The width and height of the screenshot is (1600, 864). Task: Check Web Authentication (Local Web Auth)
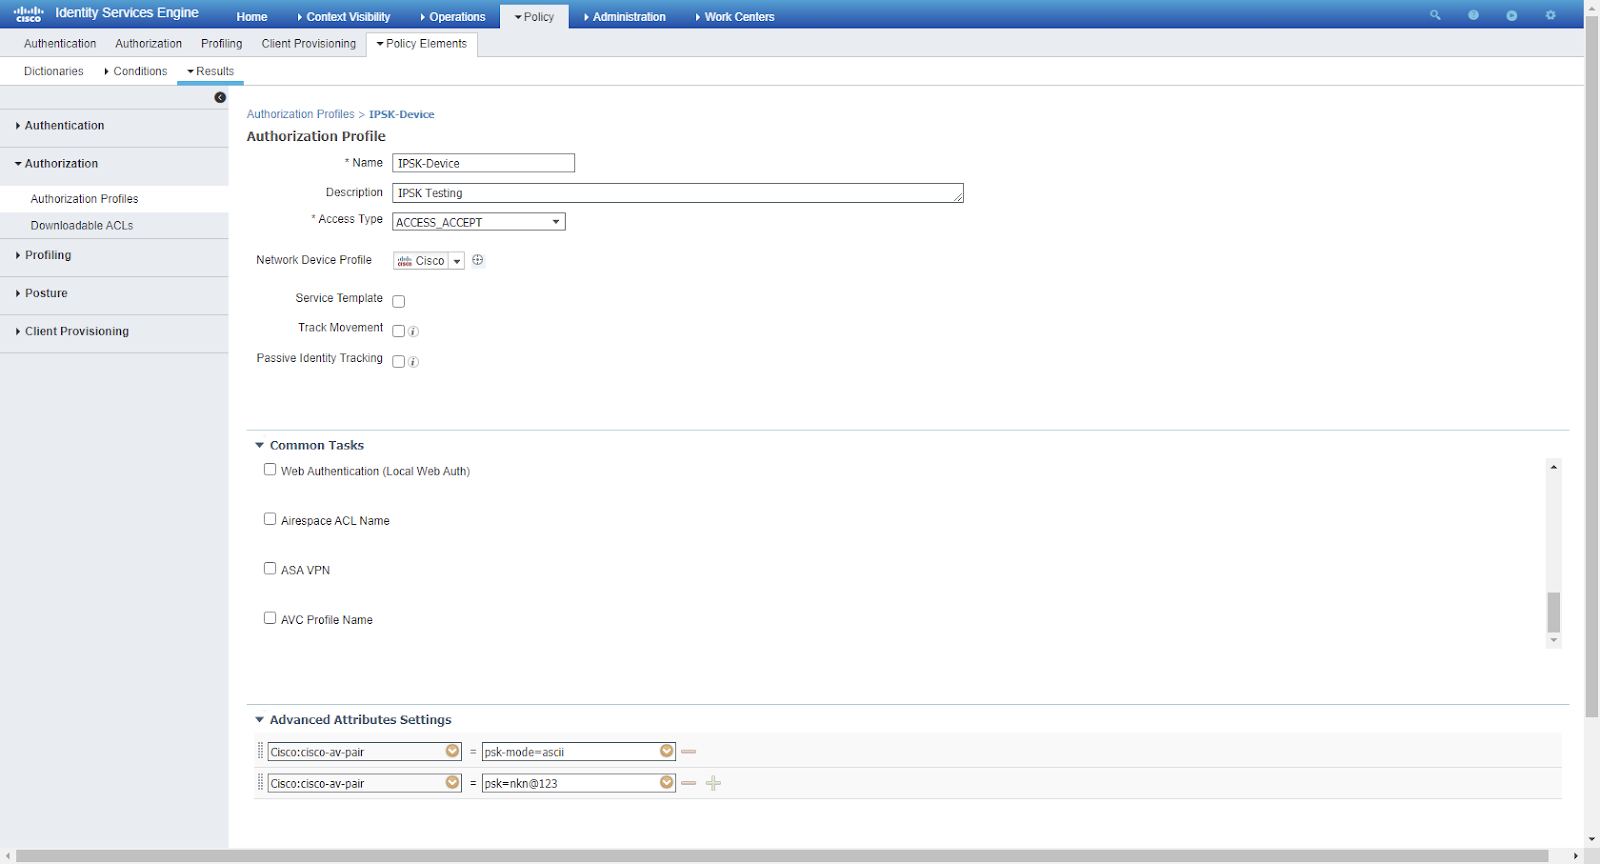point(270,469)
